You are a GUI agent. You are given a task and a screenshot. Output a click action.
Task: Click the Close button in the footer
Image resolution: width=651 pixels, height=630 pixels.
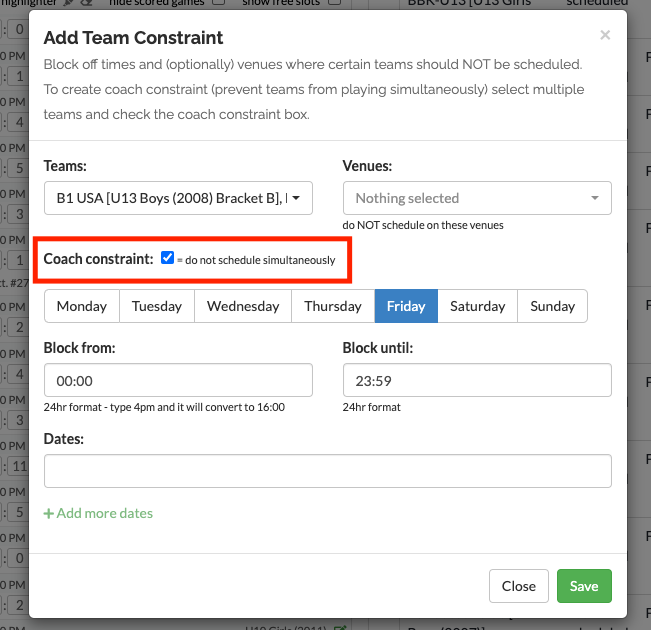click(x=519, y=586)
